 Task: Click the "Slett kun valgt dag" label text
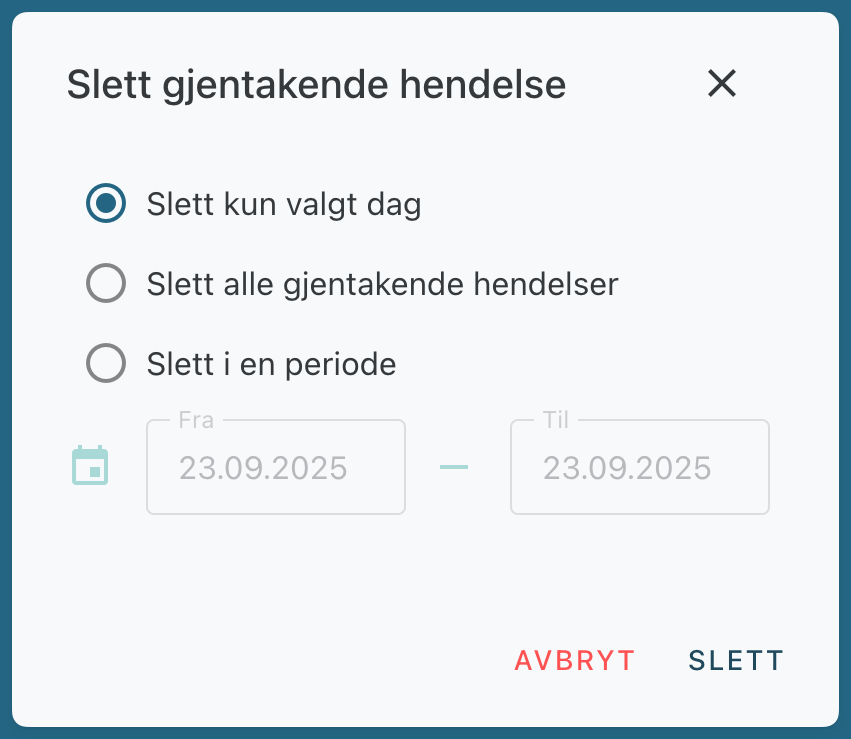(x=283, y=204)
